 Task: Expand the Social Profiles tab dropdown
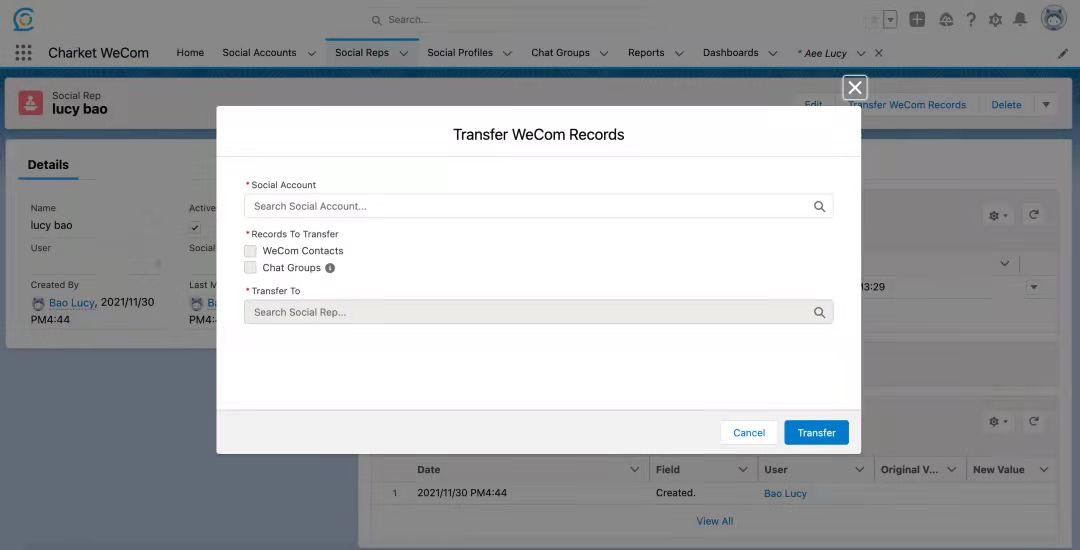point(507,53)
